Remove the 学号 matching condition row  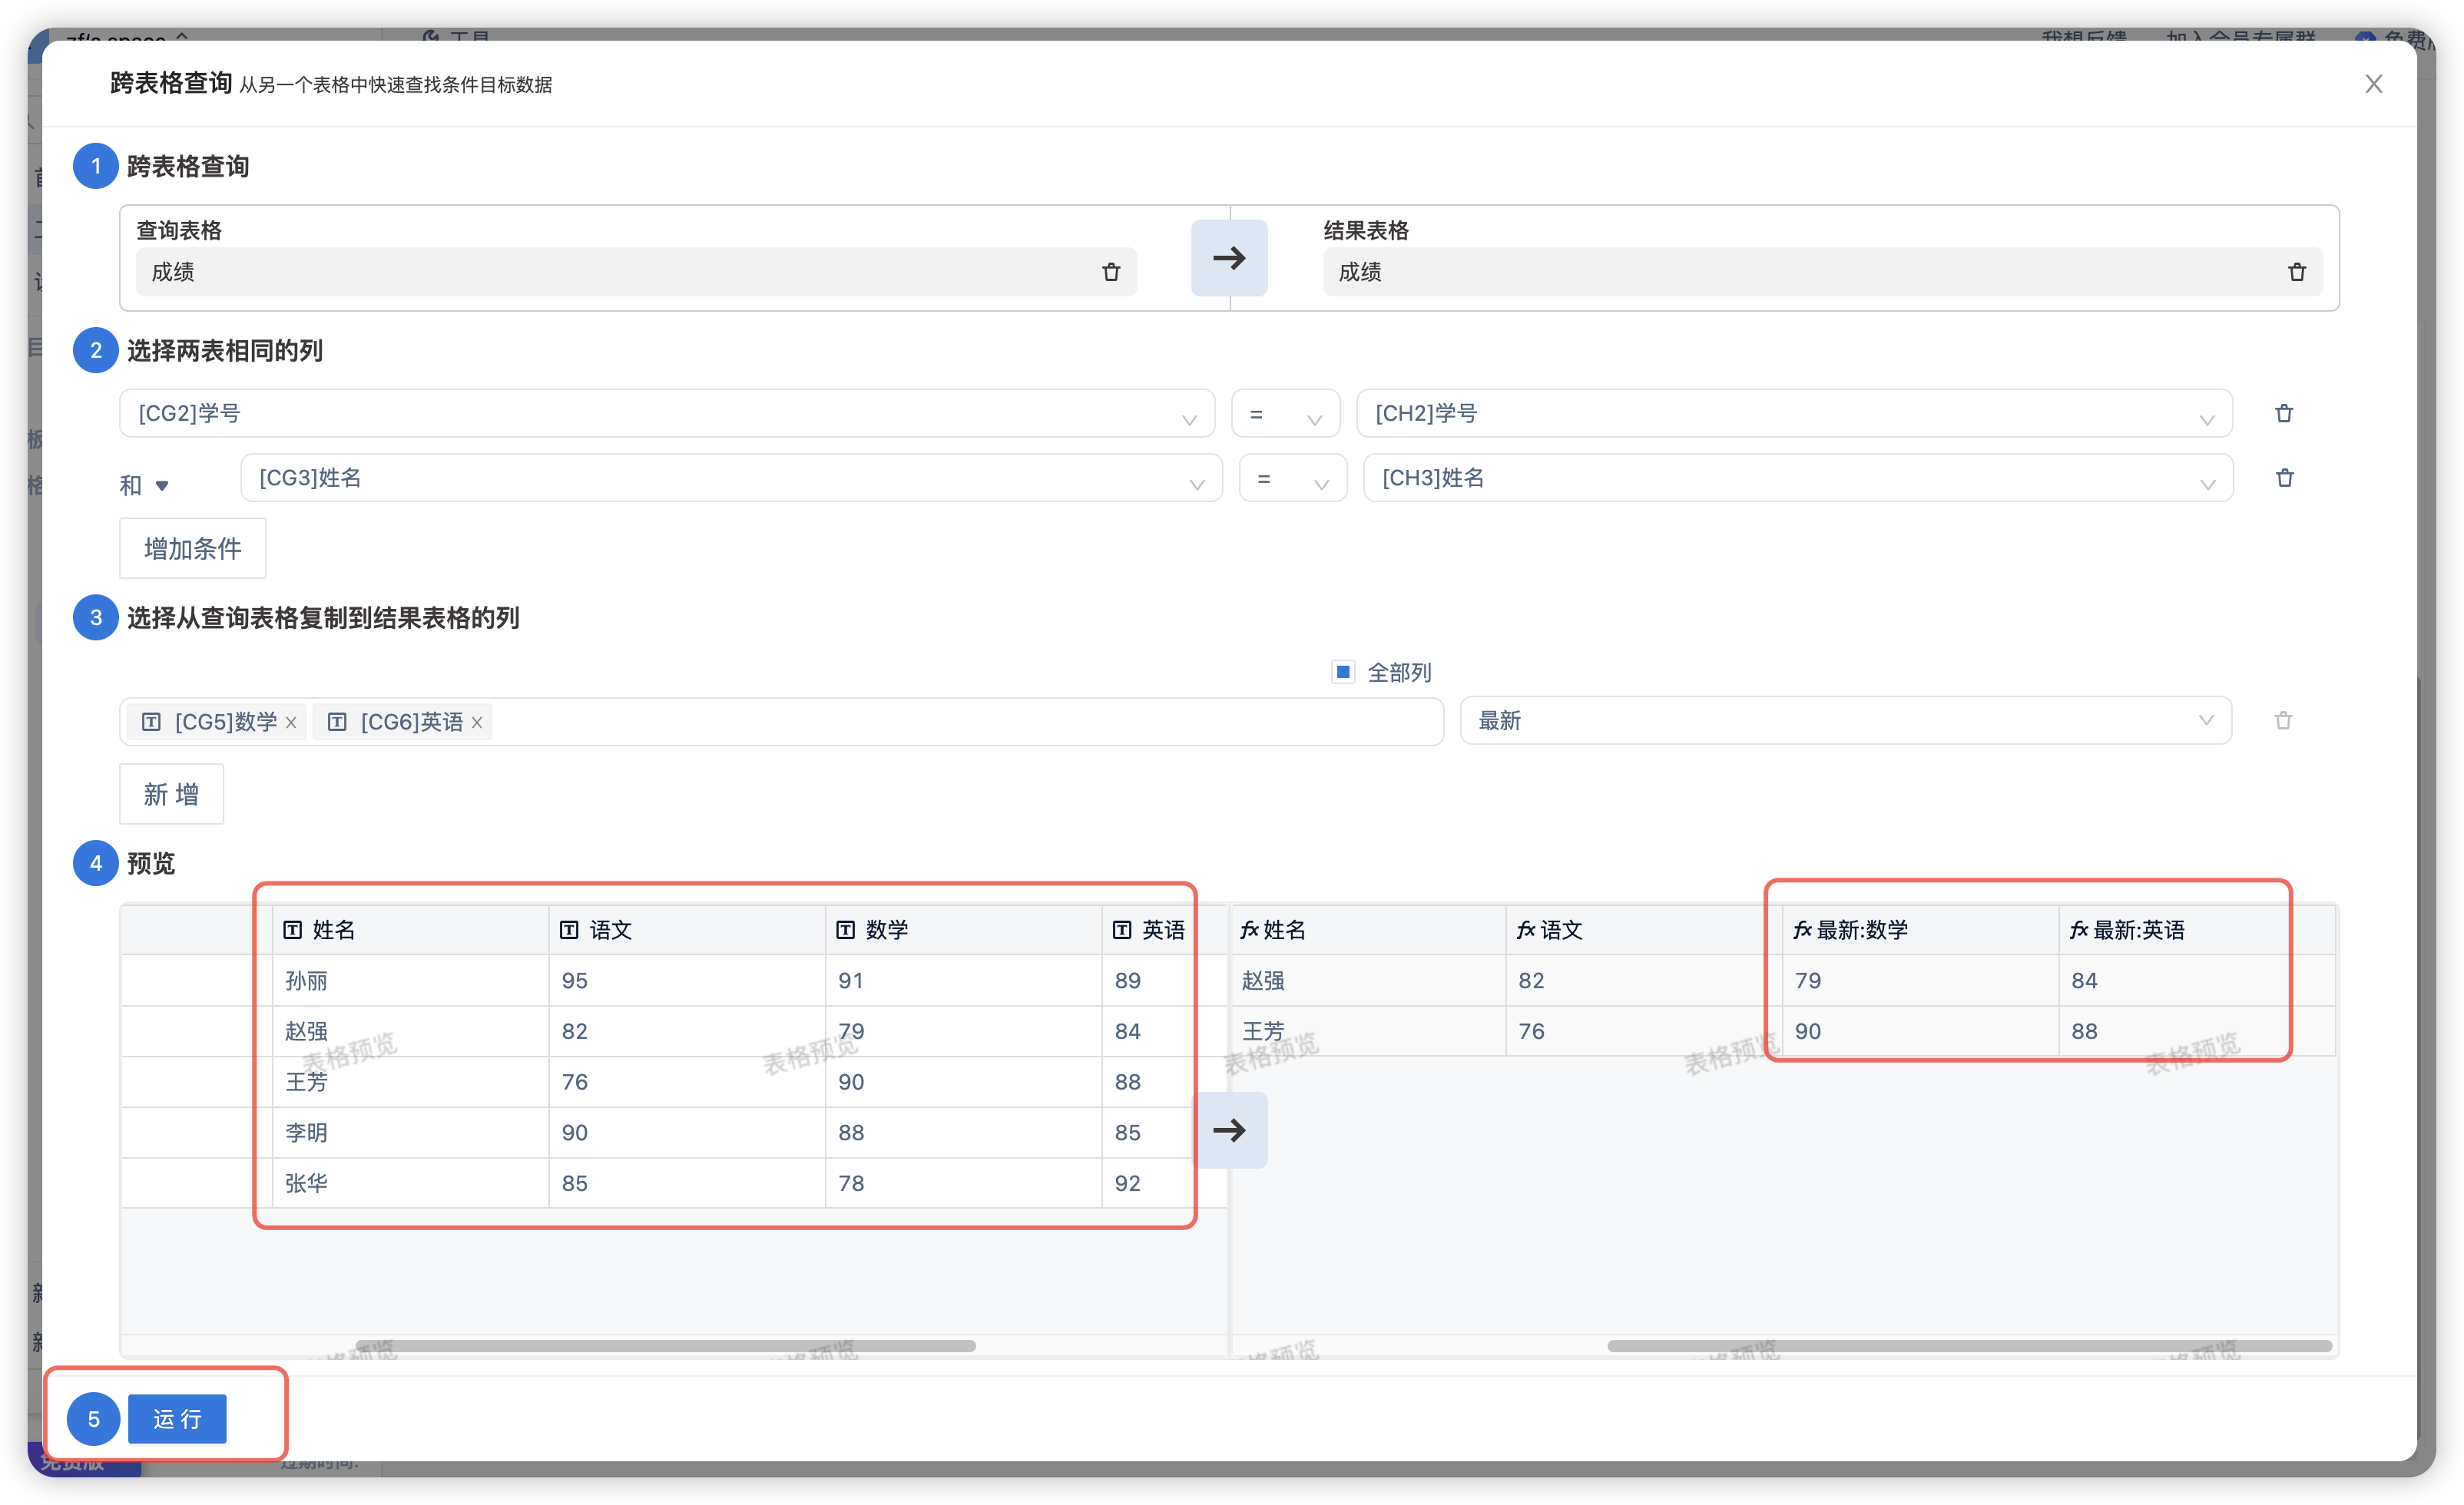(2283, 413)
